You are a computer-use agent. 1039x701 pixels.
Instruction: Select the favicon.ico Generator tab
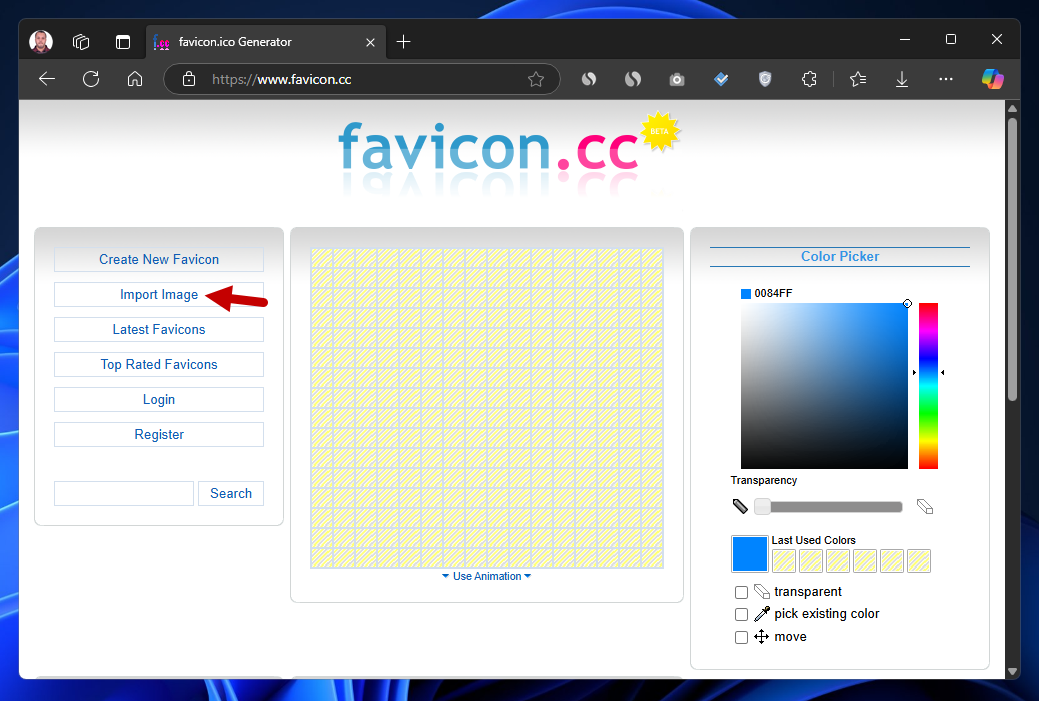[265, 42]
